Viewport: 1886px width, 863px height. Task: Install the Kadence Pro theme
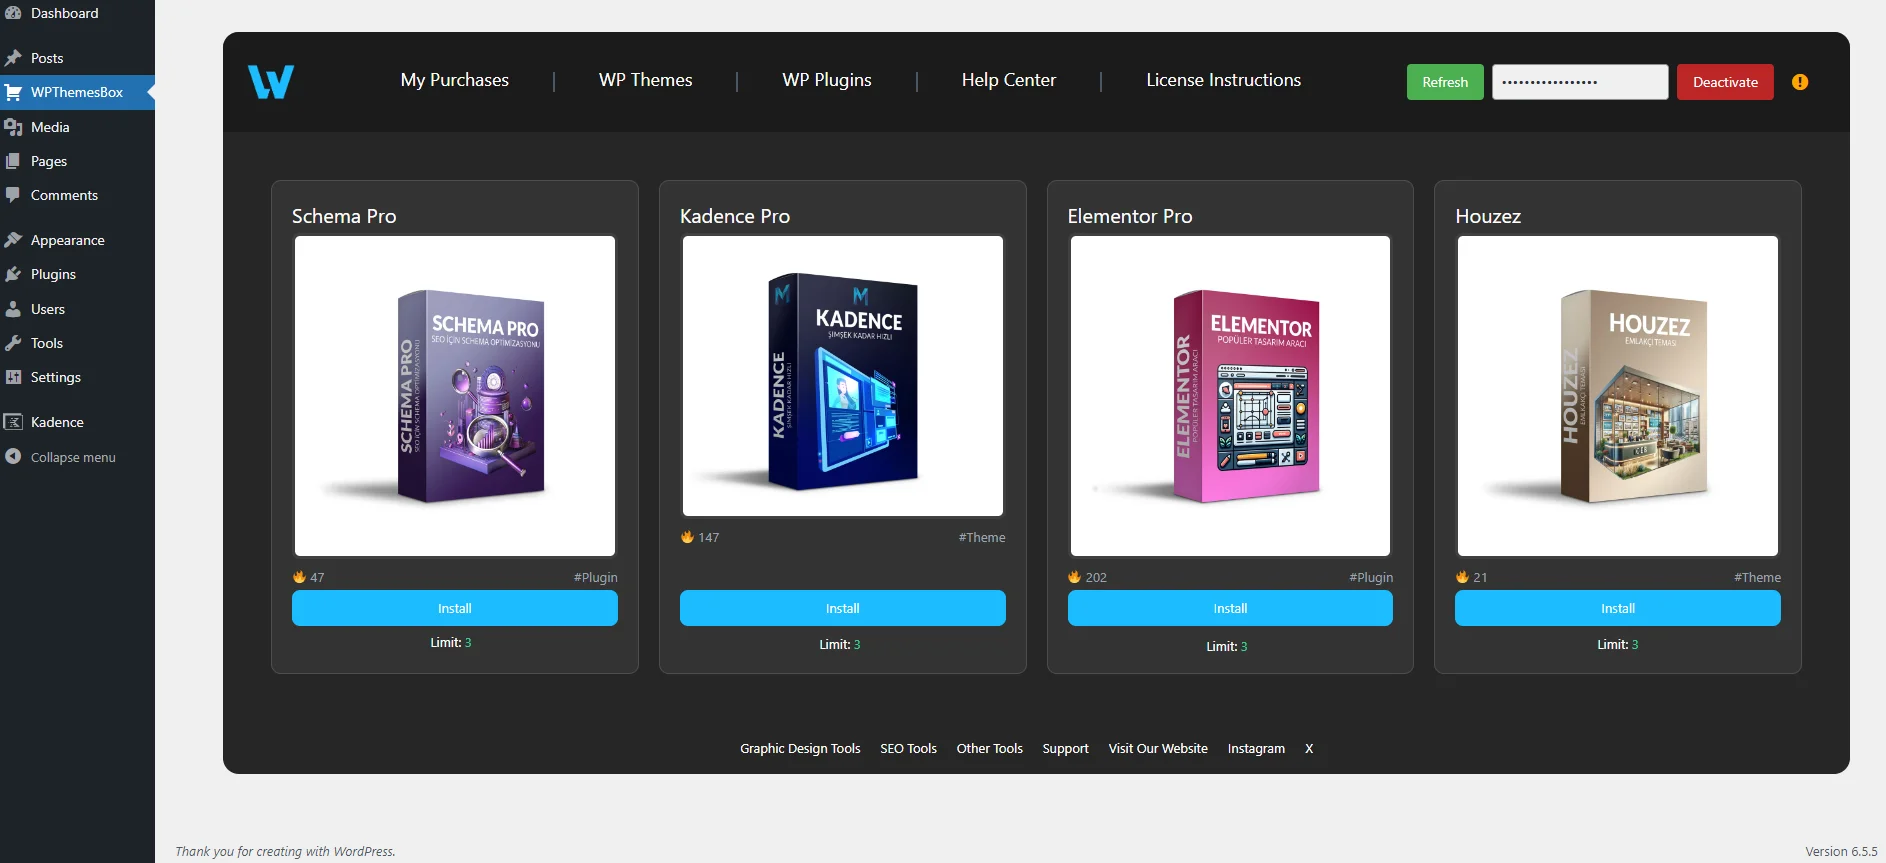click(x=843, y=608)
